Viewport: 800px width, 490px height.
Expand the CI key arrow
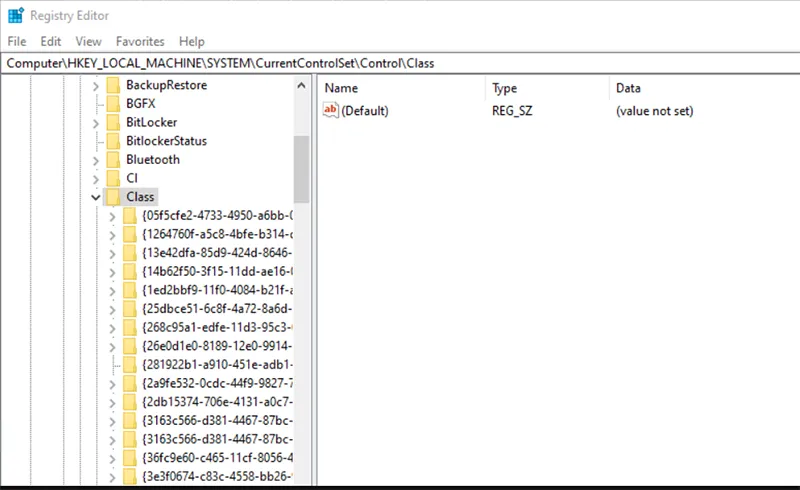(x=96, y=178)
